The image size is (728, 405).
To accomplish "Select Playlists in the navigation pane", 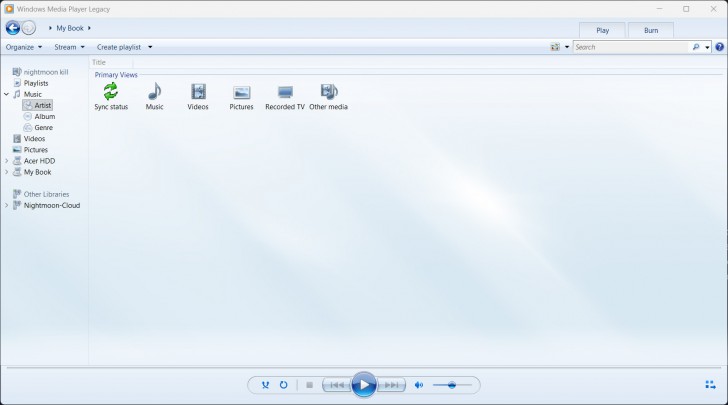I will (x=31, y=83).
